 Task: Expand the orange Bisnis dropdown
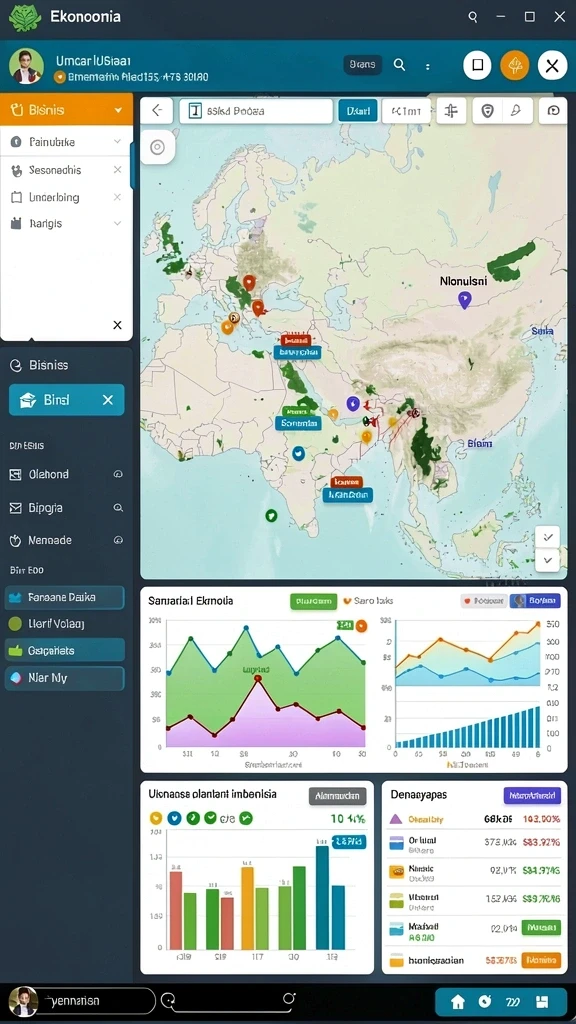click(119, 110)
